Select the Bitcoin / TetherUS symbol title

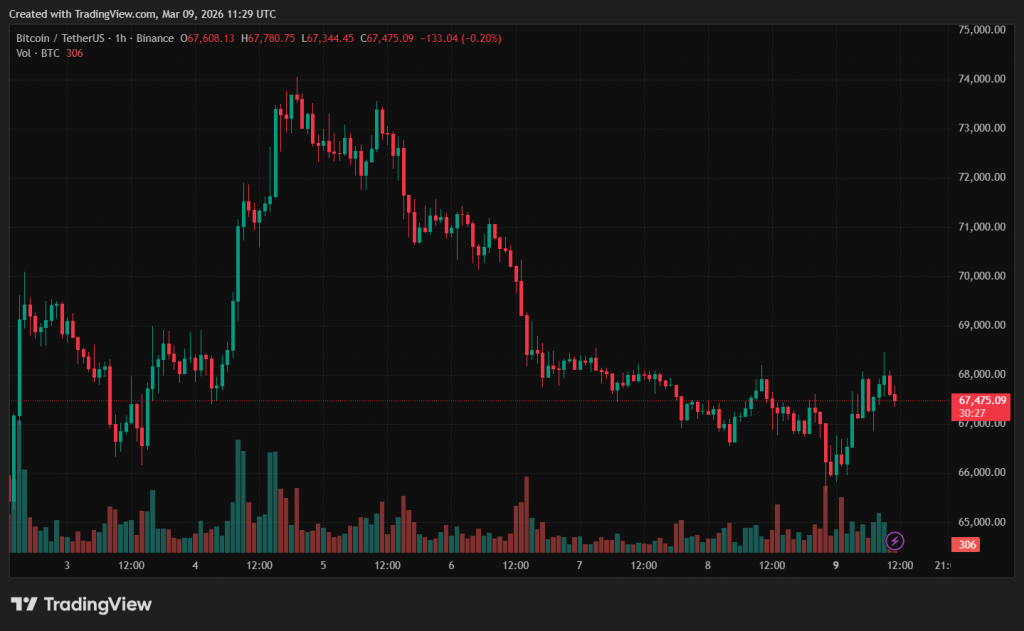pos(60,38)
